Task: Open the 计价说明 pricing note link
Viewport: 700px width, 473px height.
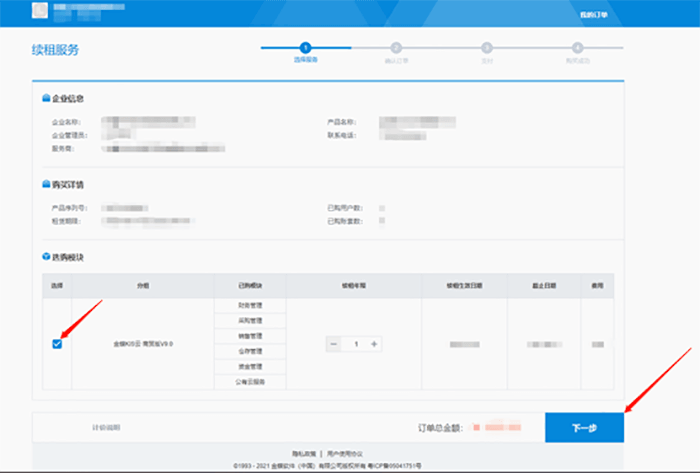Action: click(x=106, y=427)
